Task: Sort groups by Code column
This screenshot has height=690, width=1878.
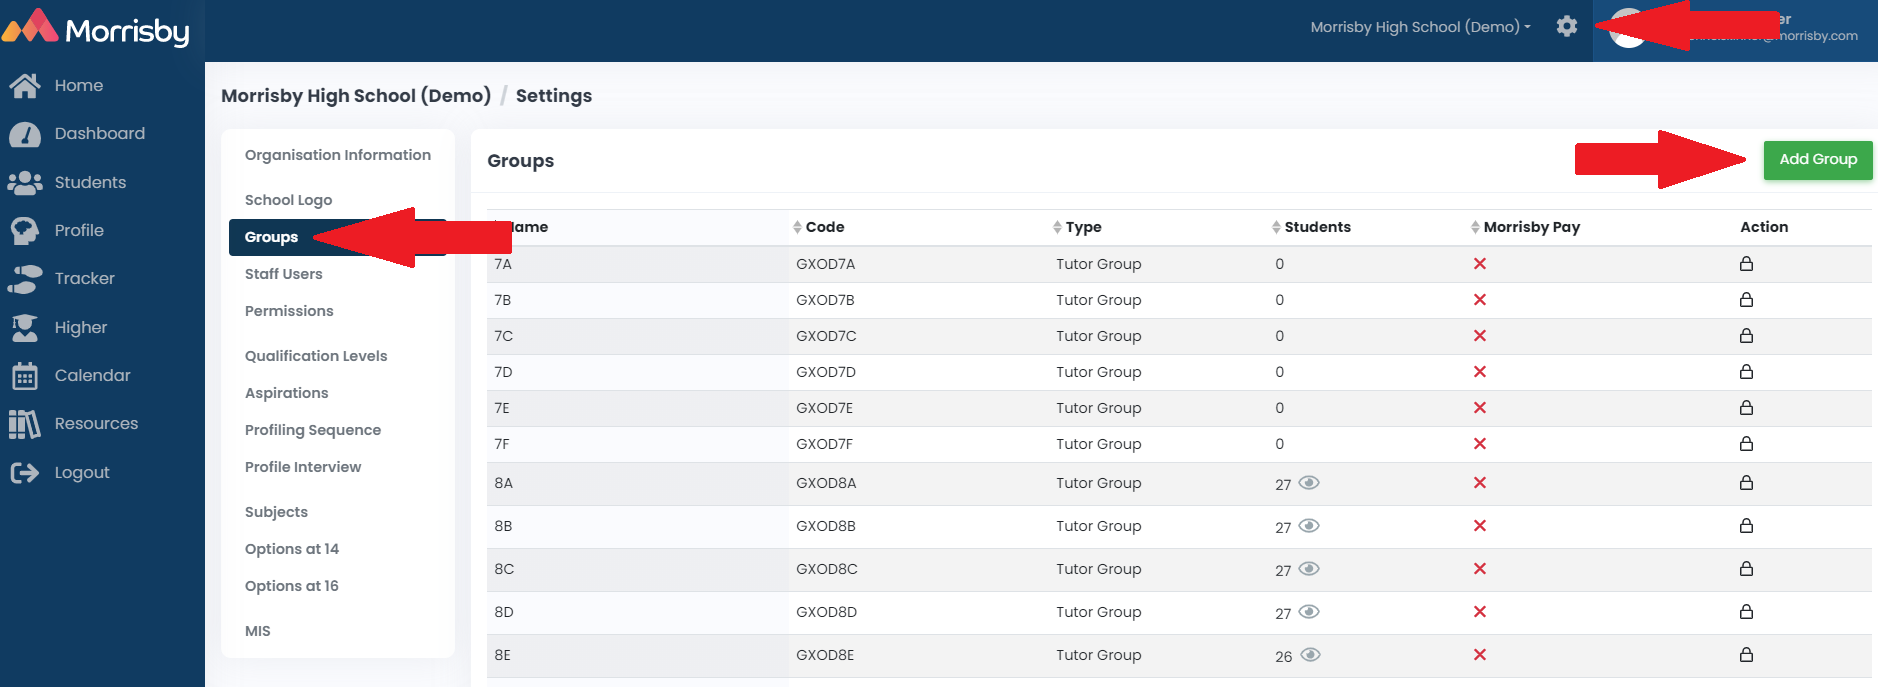Action: (x=819, y=227)
